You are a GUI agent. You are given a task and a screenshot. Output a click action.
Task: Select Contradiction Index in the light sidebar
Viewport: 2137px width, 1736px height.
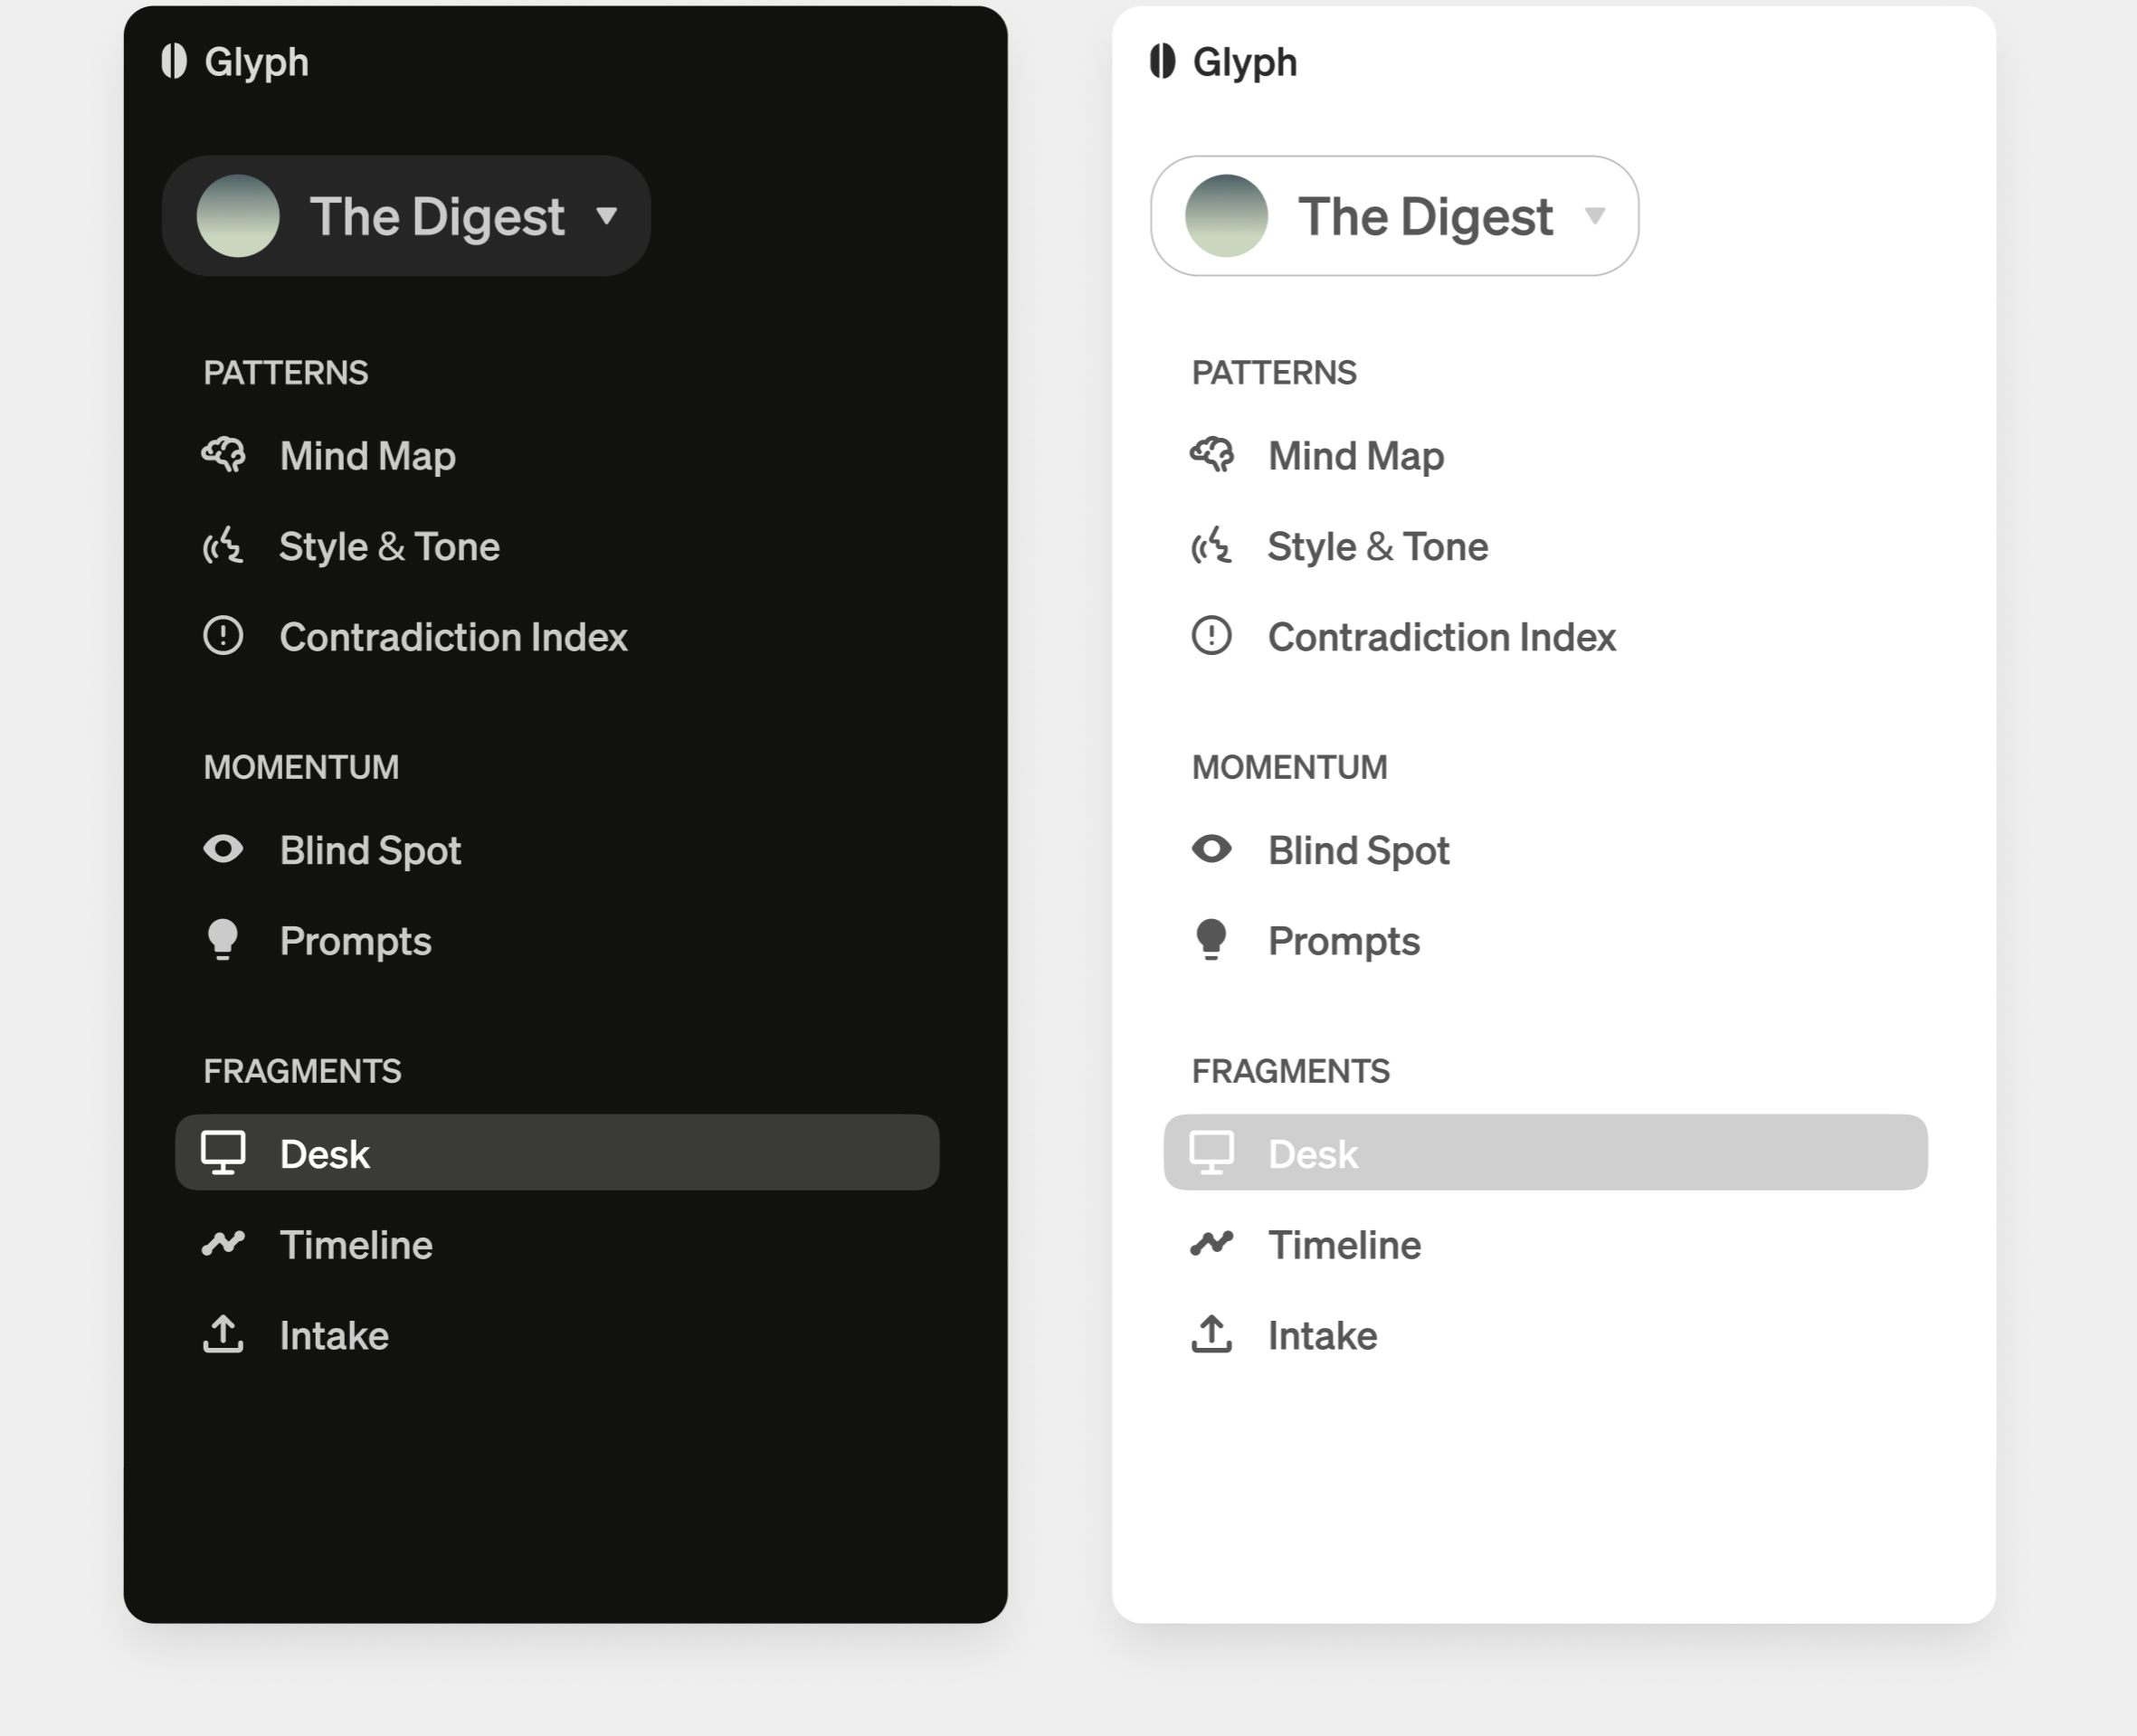[x=1441, y=637]
